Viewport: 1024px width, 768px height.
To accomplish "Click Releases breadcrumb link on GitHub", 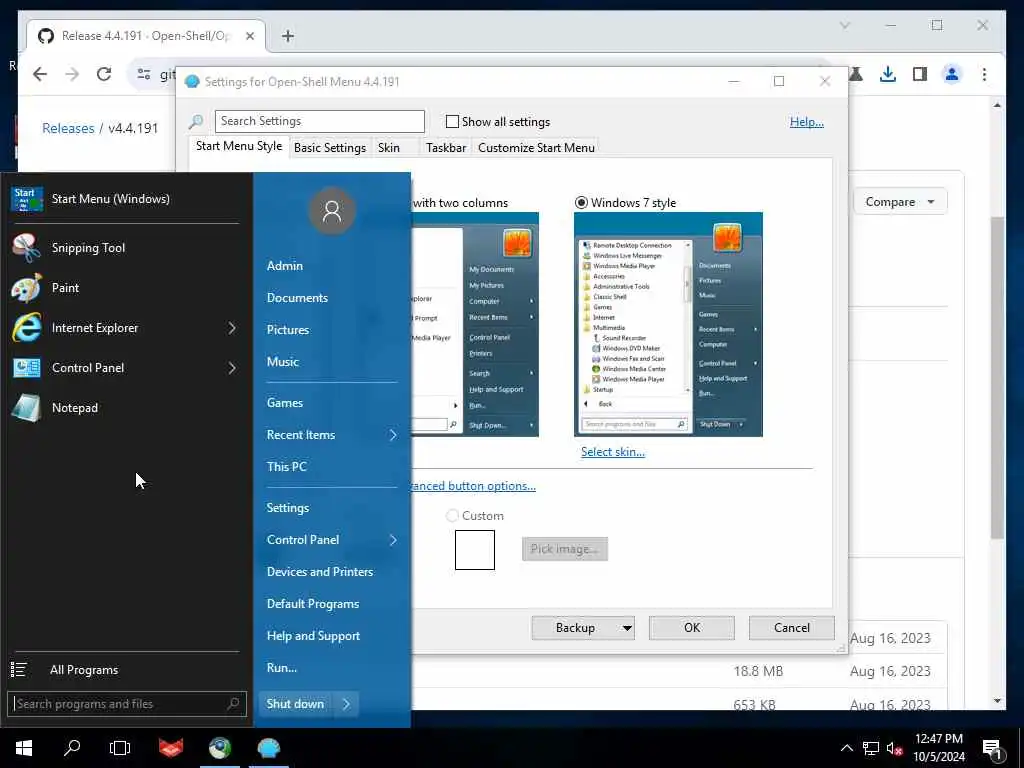I will point(68,128).
